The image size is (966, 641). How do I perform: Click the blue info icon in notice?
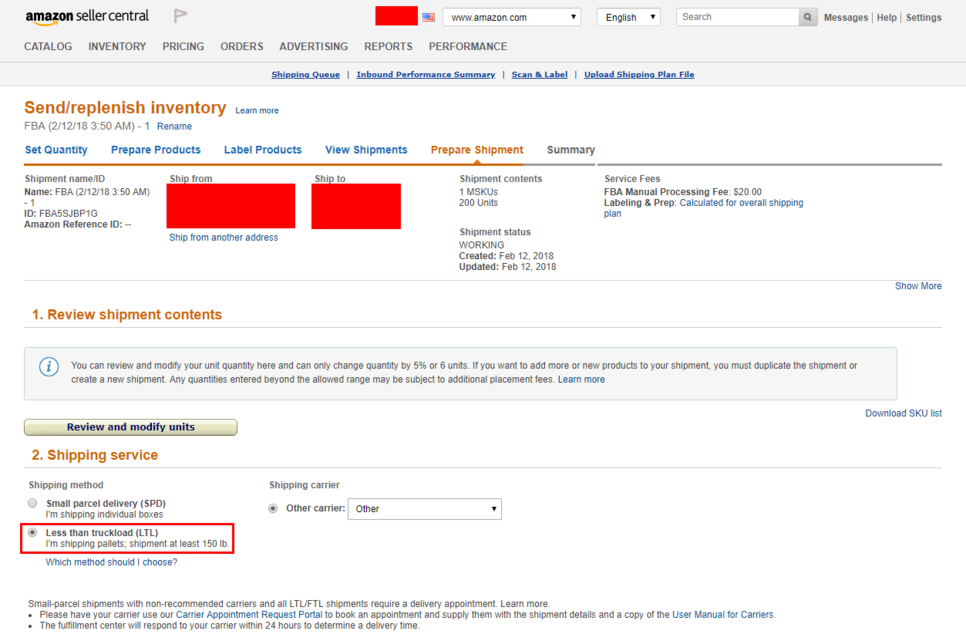click(x=49, y=367)
